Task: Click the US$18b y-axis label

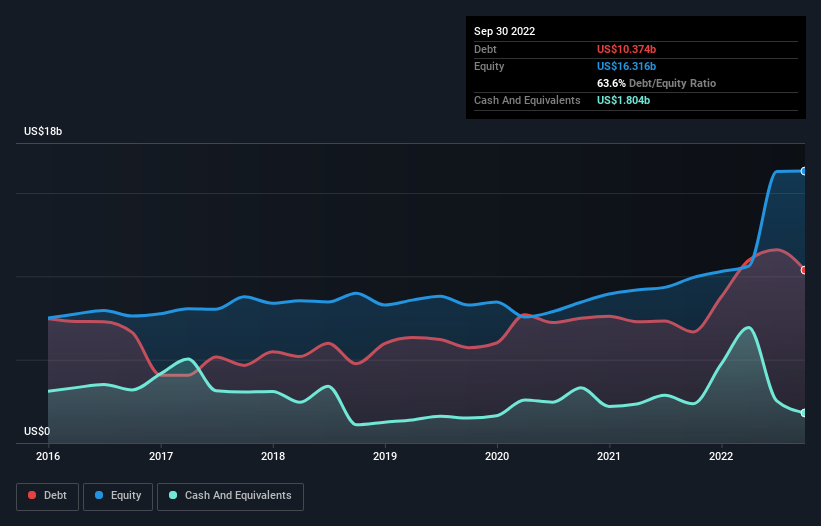Action: 43,131
